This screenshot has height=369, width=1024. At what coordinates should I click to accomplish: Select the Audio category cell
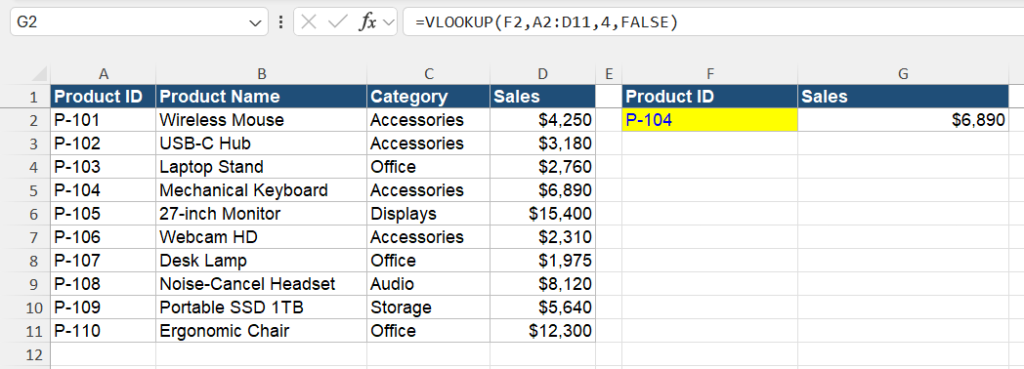pyautogui.click(x=428, y=284)
